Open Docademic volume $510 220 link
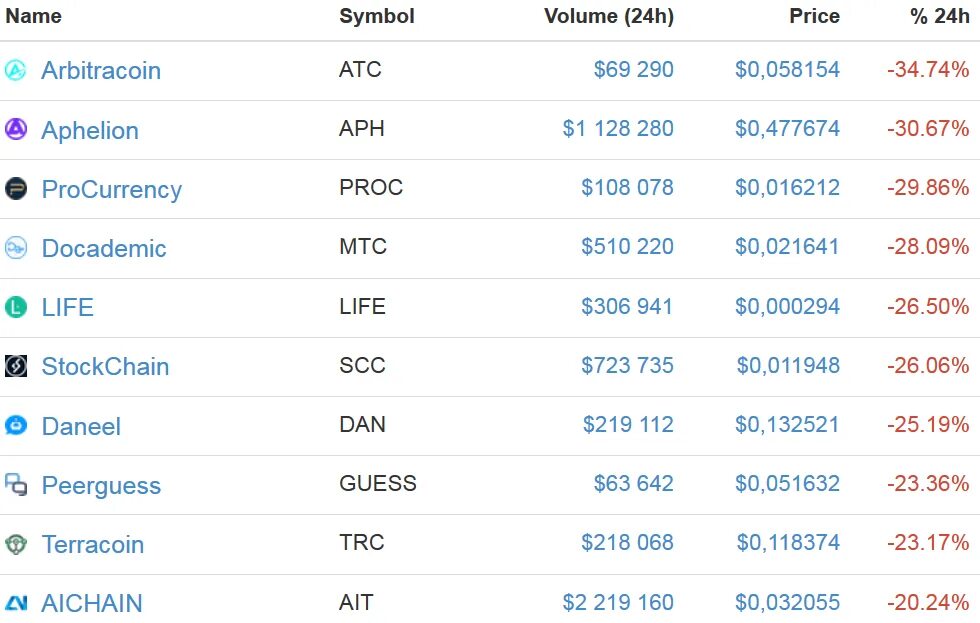The image size is (980, 623). point(628,246)
